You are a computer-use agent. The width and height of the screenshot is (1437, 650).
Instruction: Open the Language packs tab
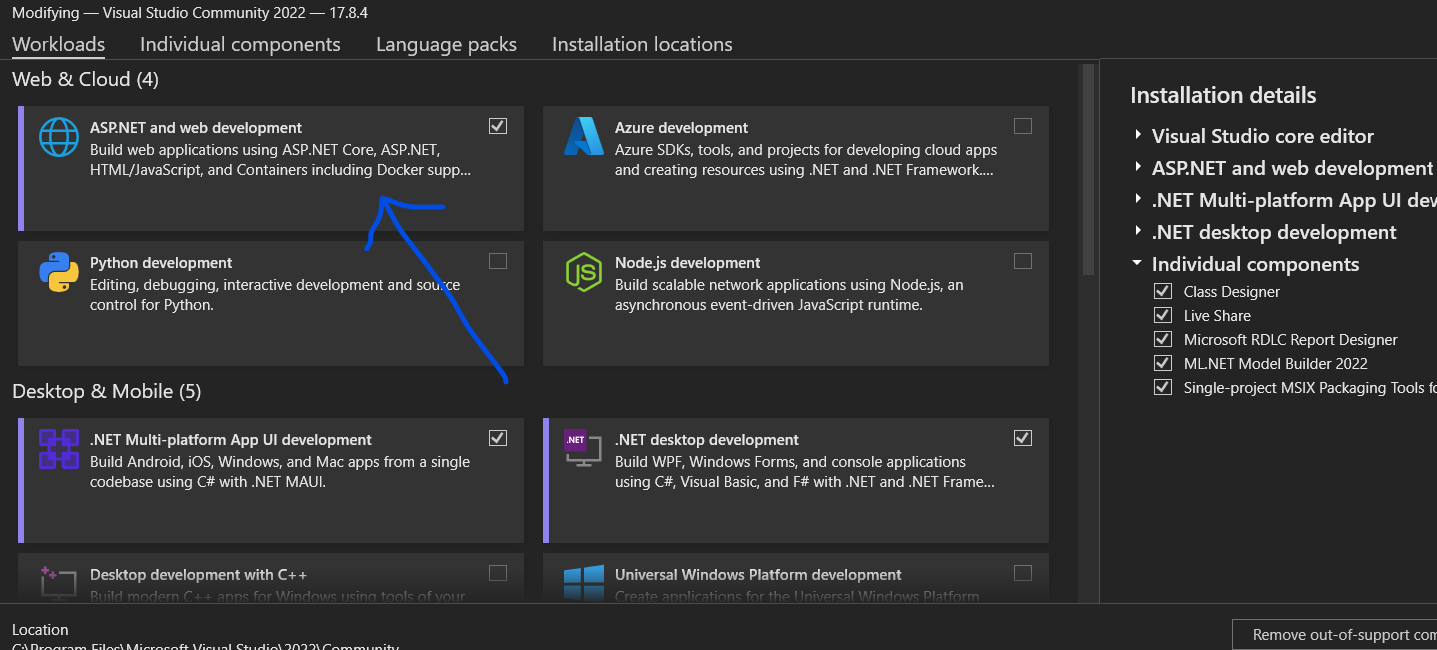point(446,44)
